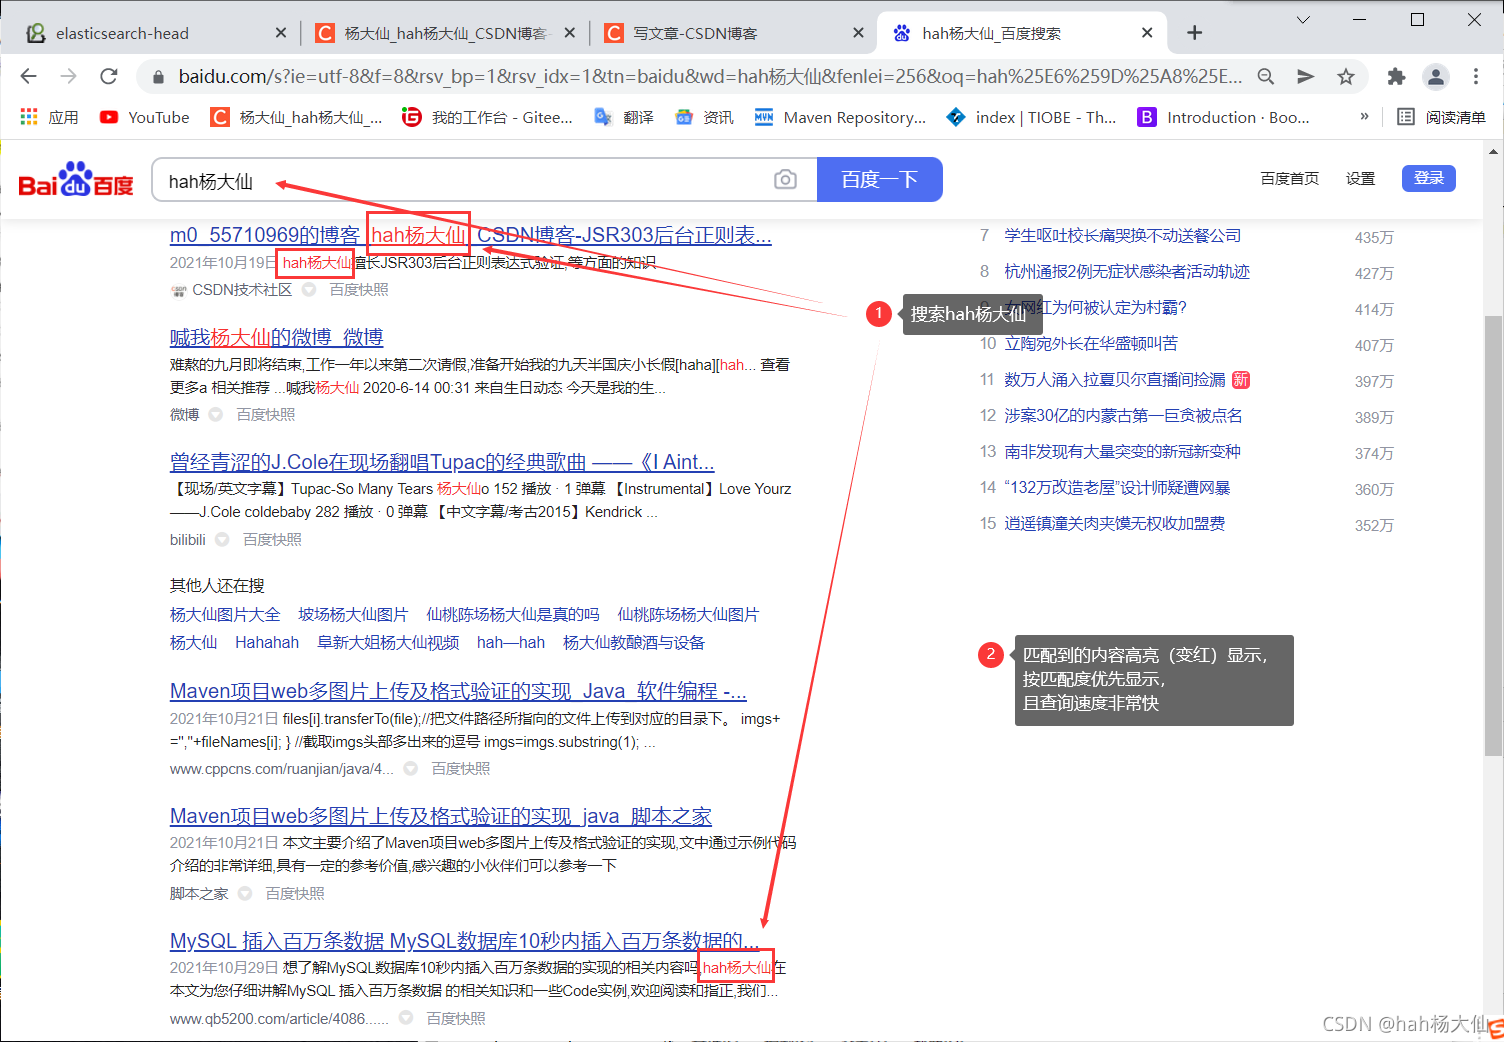Screen dimensions: 1504x1042
Task: Open hot topic 南非发现有大量突变的新冠新变种
Action: (1122, 451)
